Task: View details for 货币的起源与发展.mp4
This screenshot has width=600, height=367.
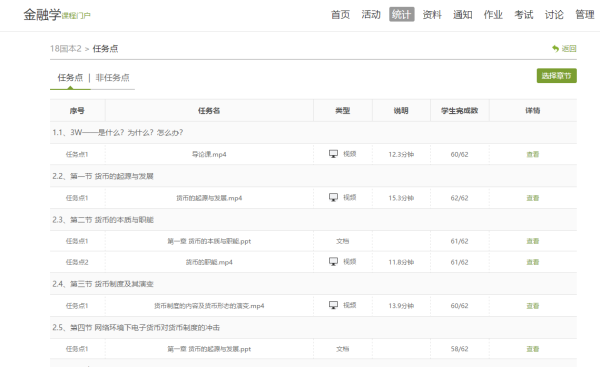Action: (x=533, y=198)
